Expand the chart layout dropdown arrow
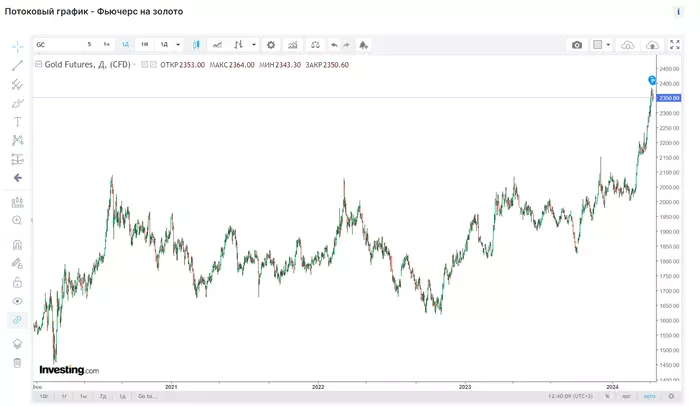The width and height of the screenshot is (700, 407). [608, 45]
